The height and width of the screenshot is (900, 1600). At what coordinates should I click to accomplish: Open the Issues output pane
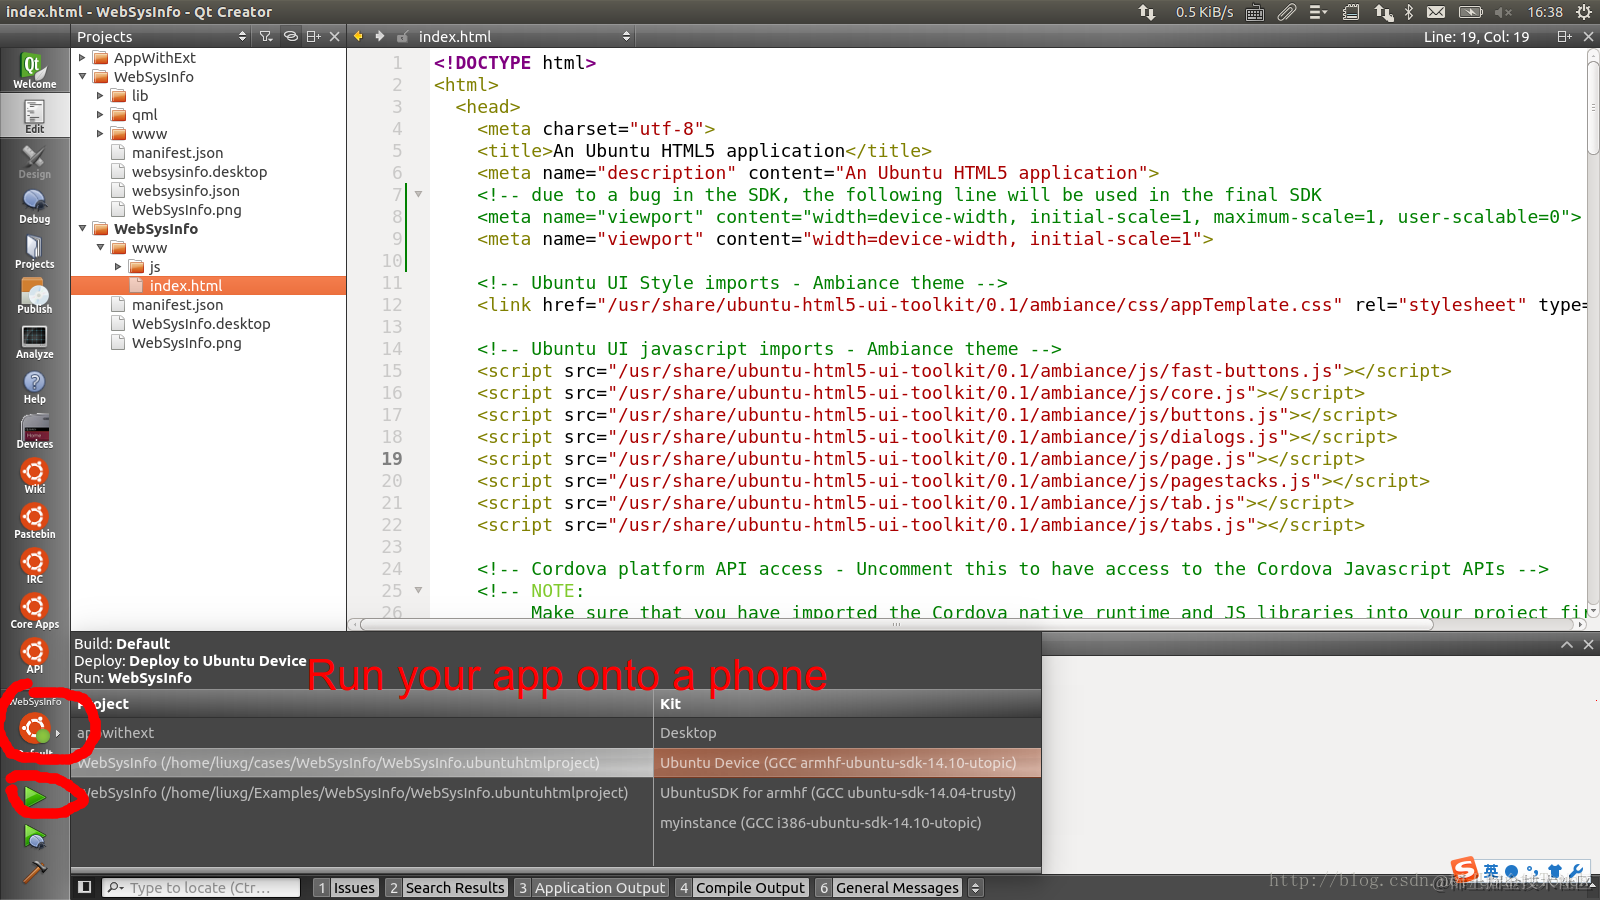tap(346, 887)
